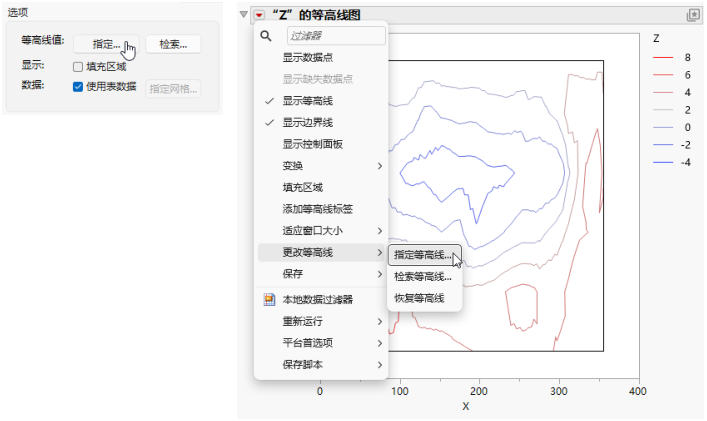Click the Z legend title
The width and height of the screenshot is (707, 421).
(x=656, y=39)
